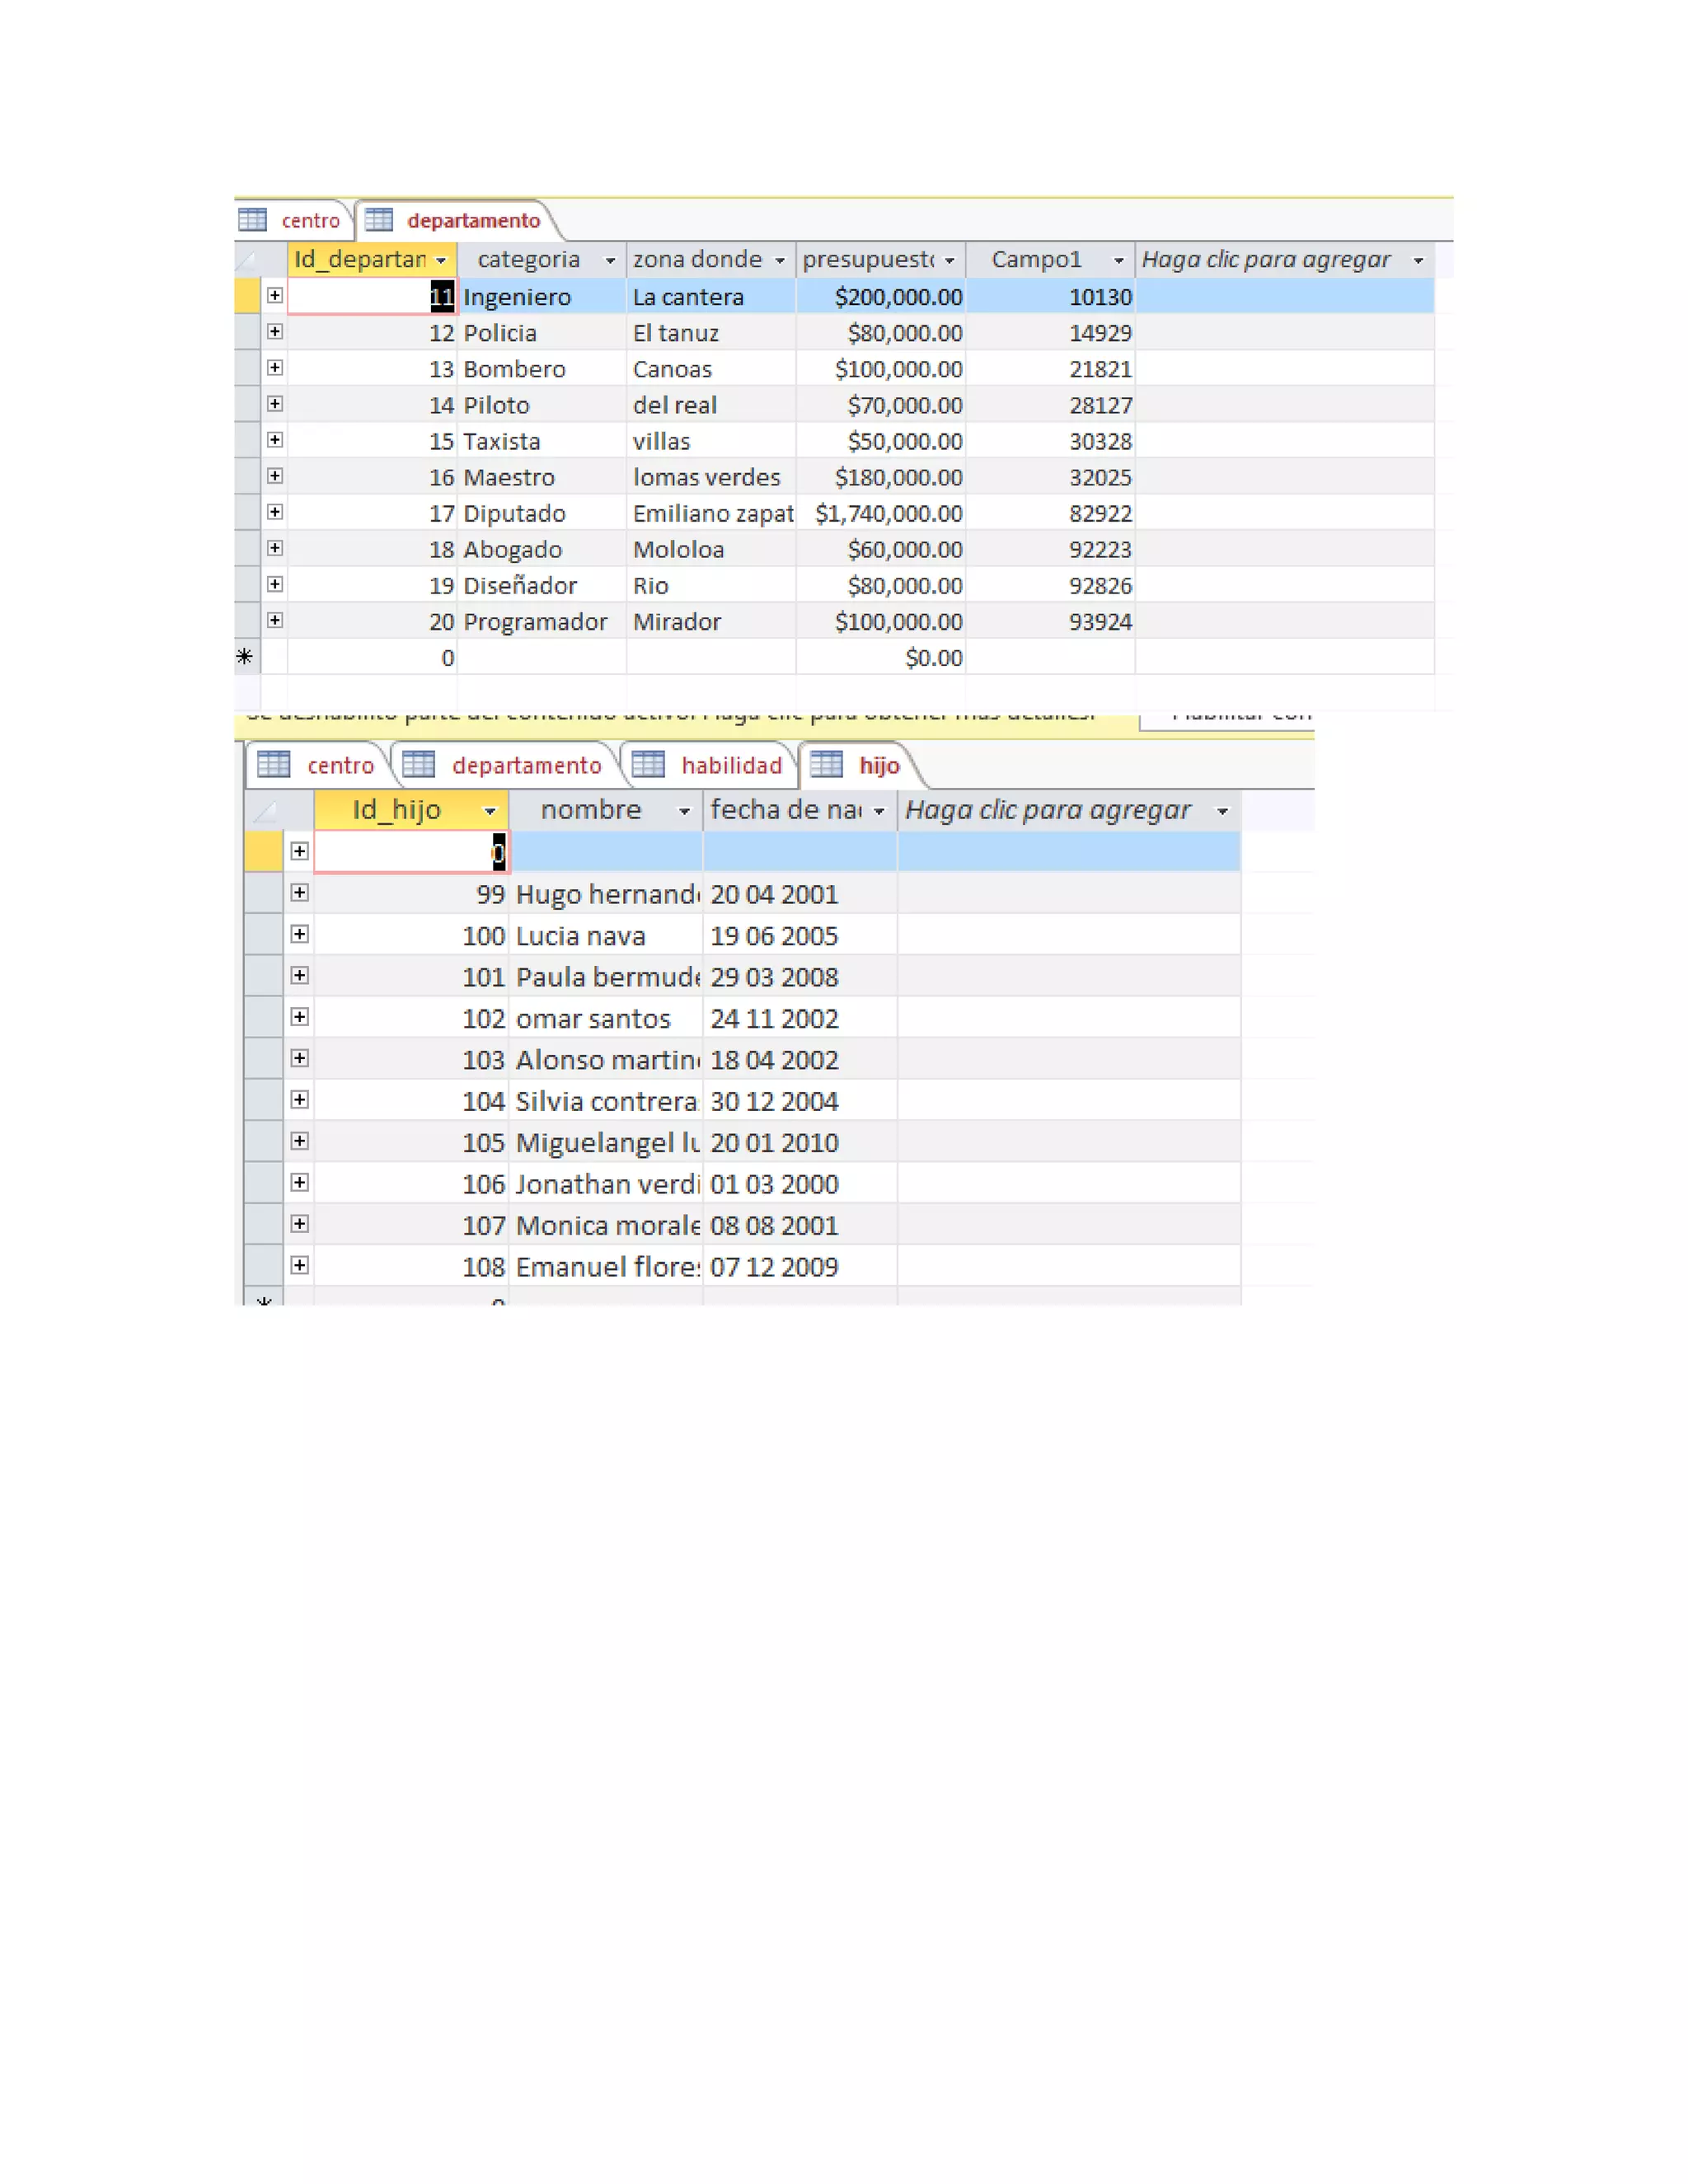This screenshot has height=2184, width=1688.
Task: Click Haga clic para agregar in departamento table
Action: coord(1265,260)
